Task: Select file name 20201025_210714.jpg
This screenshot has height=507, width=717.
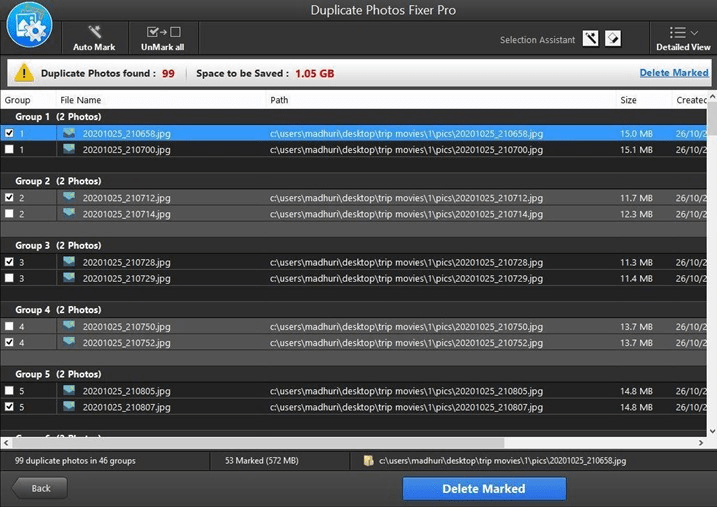Action: coord(127,214)
